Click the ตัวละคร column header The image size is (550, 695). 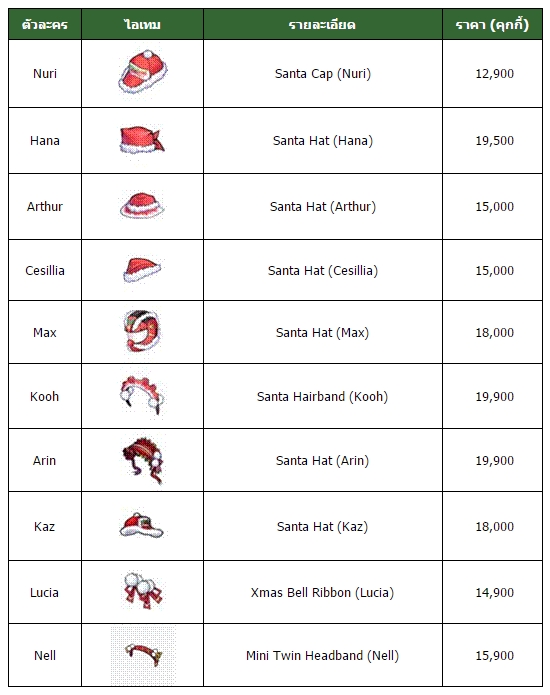point(45,24)
